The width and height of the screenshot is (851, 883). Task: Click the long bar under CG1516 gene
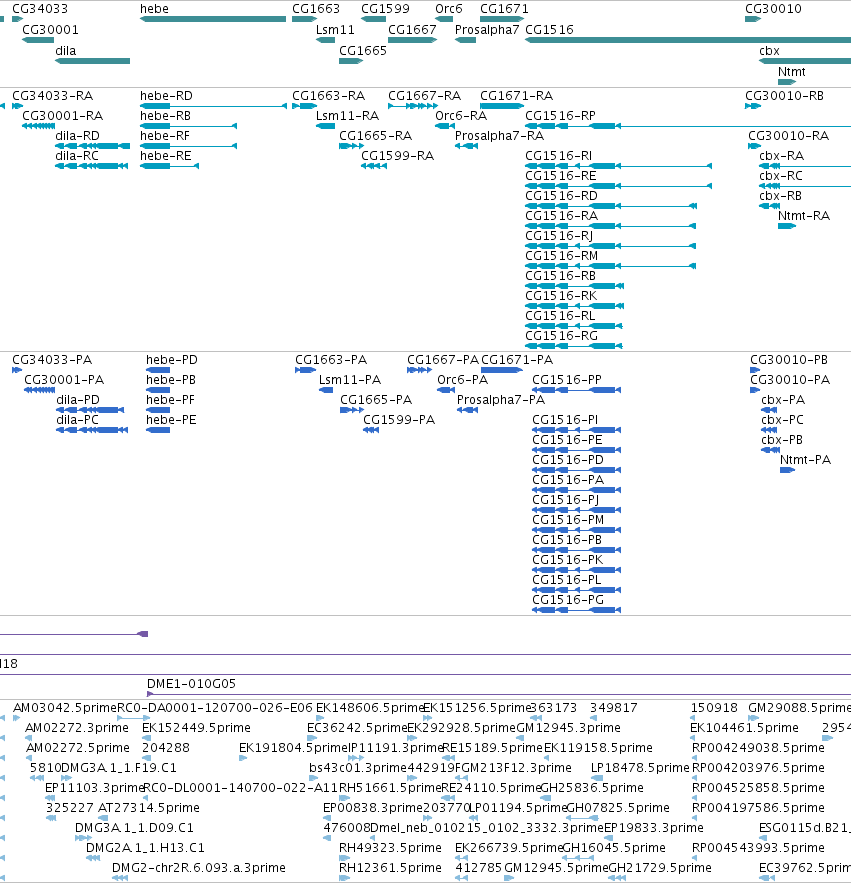(688, 40)
